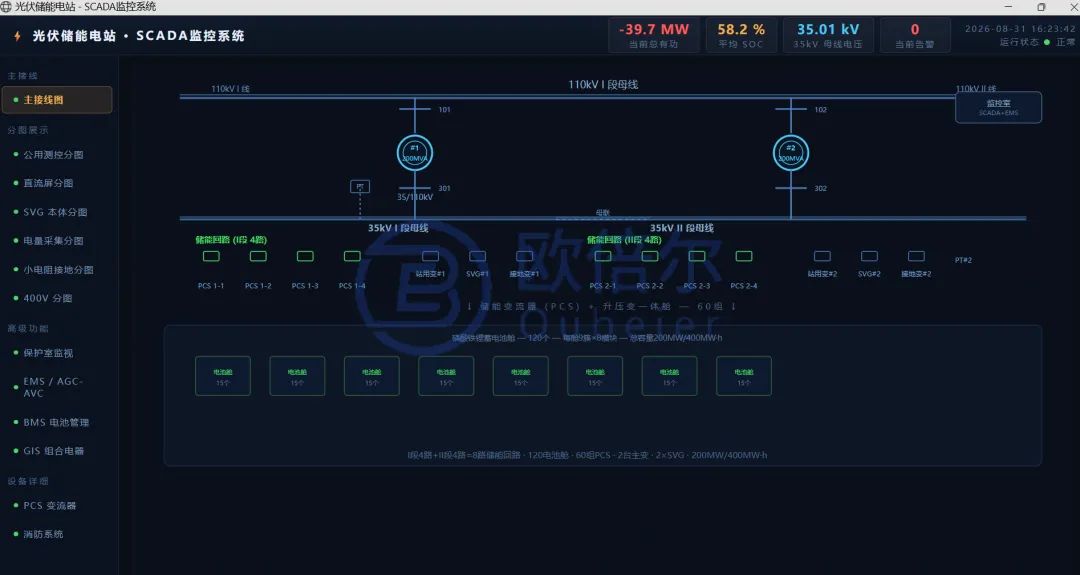The height and width of the screenshot is (575, 1080).
Task: Open PCS 变流器 in sidebar
Action: click(x=57, y=505)
